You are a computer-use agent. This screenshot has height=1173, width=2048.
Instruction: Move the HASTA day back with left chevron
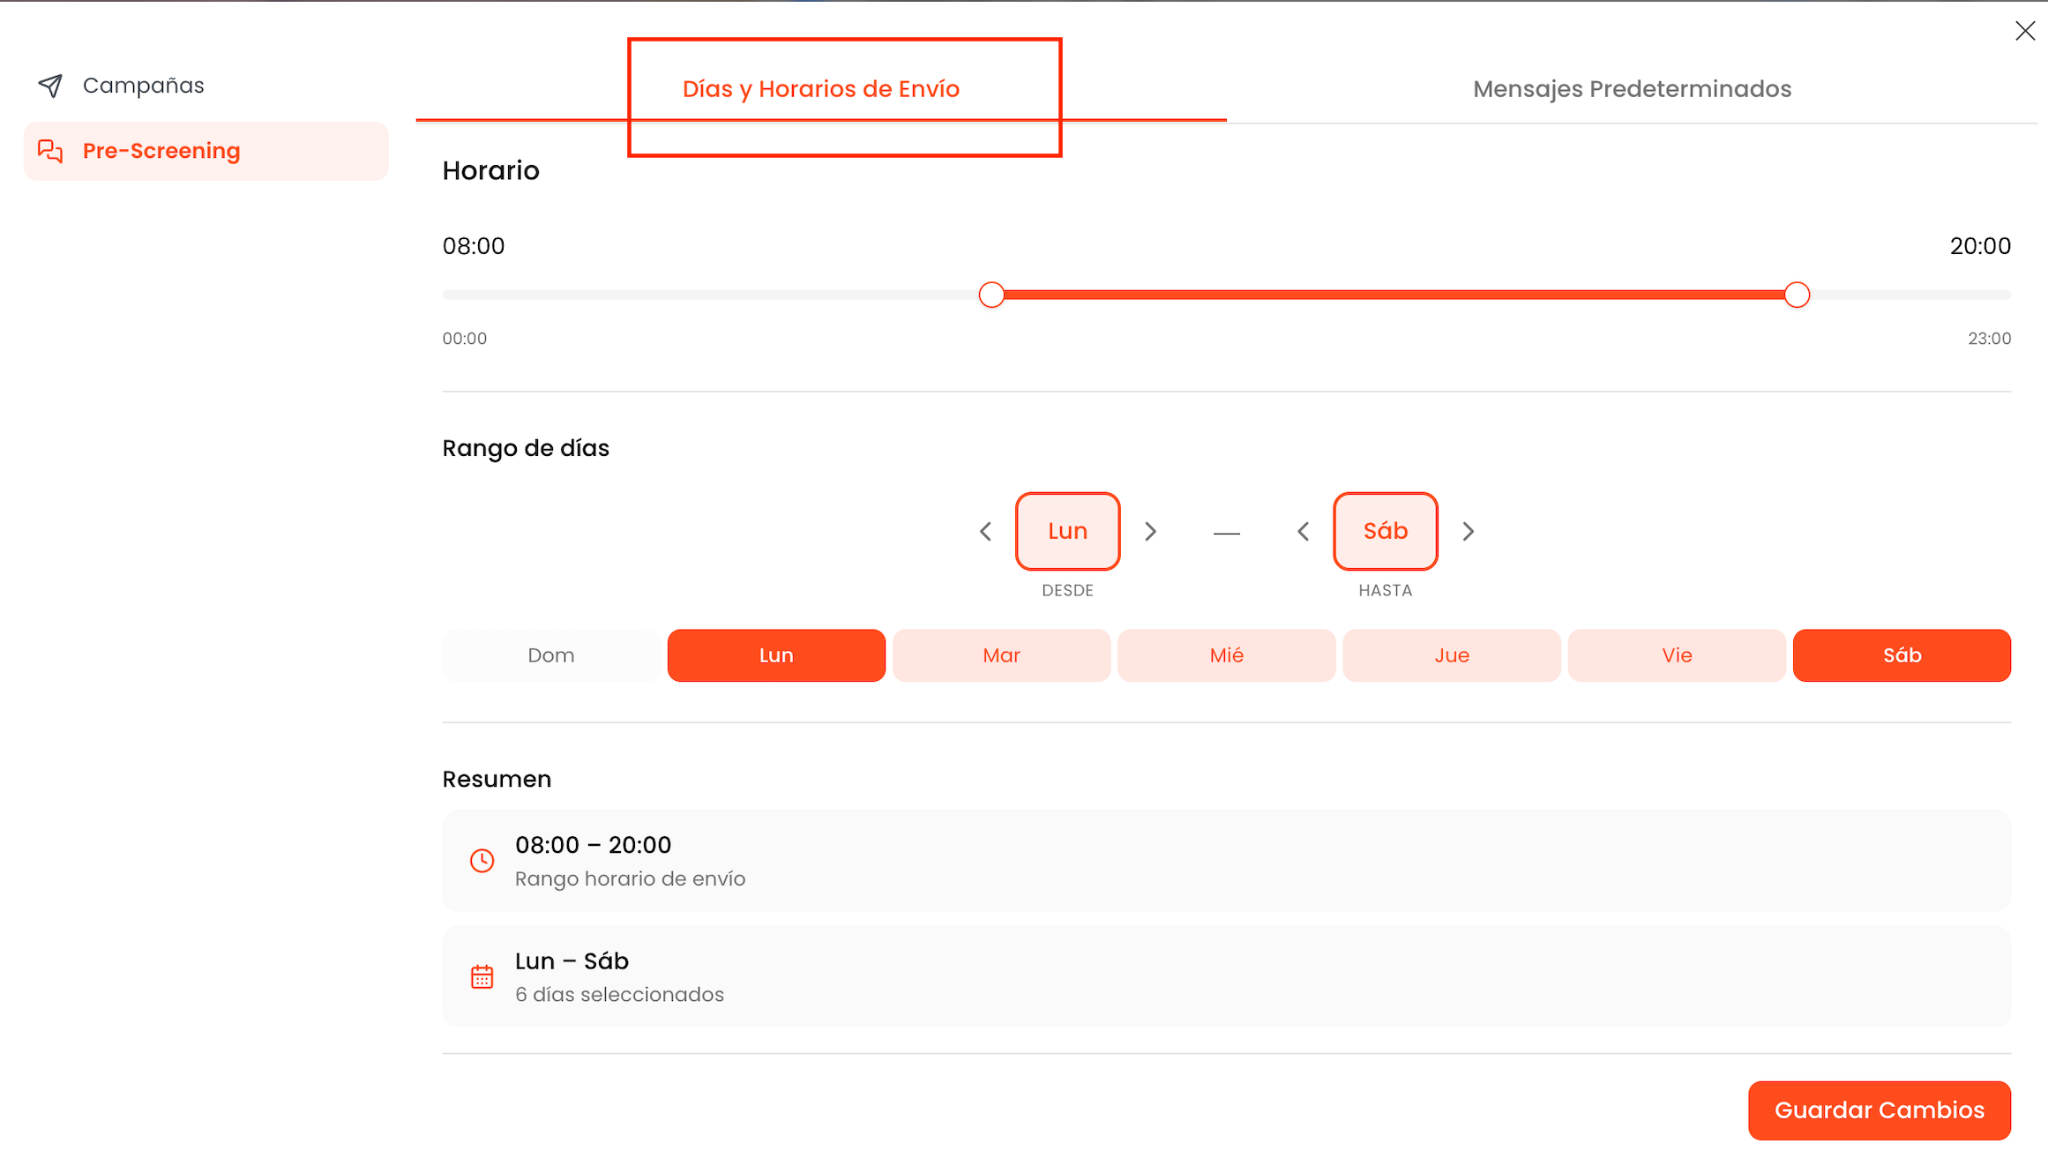pos(1303,532)
